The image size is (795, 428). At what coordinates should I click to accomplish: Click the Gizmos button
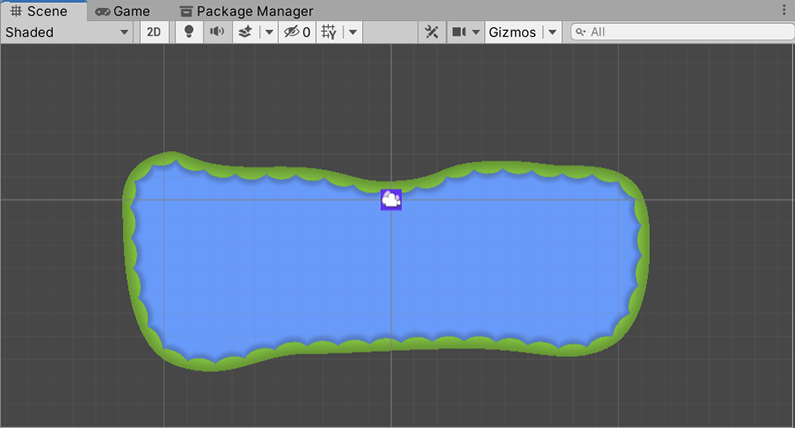[x=512, y=32]
